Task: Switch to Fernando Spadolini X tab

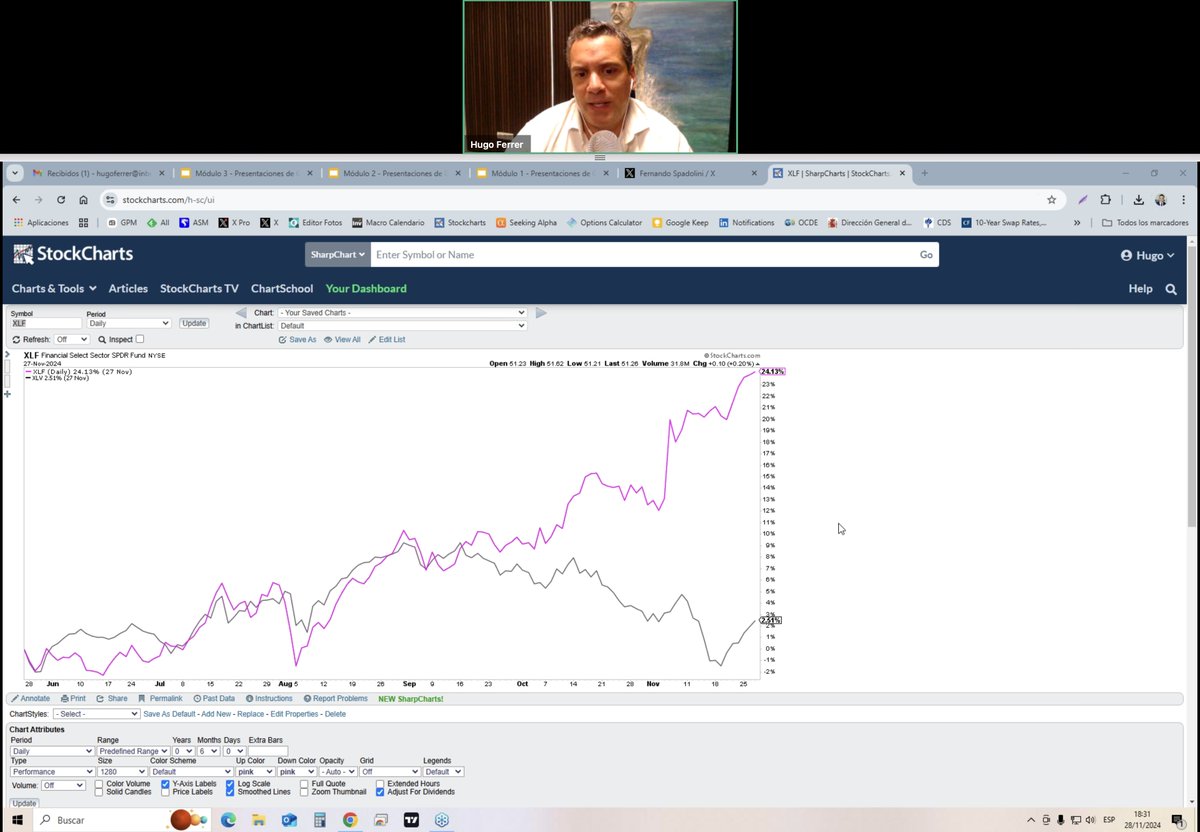Action: tap(690, 173)
